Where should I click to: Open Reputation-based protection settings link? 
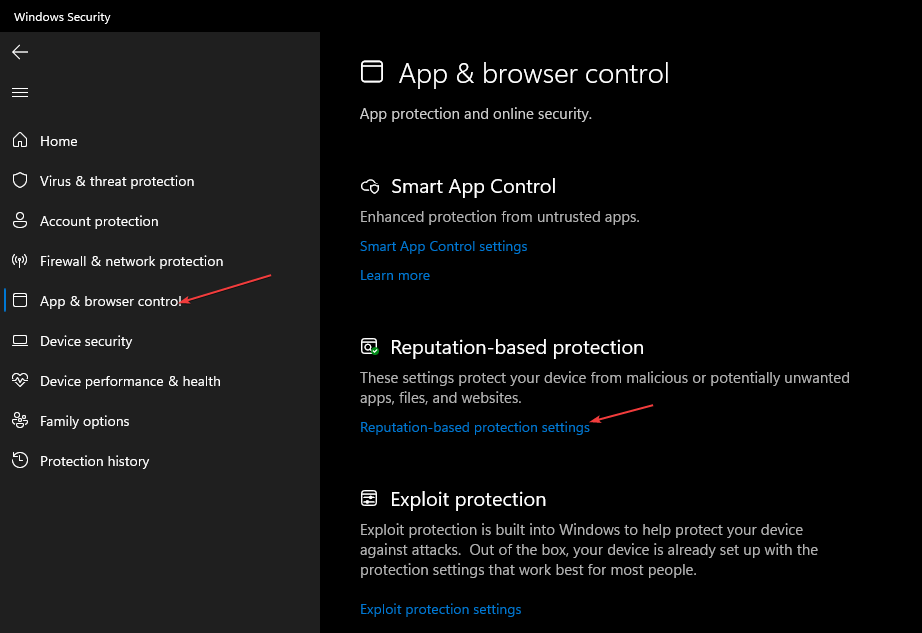coord(475,427)
